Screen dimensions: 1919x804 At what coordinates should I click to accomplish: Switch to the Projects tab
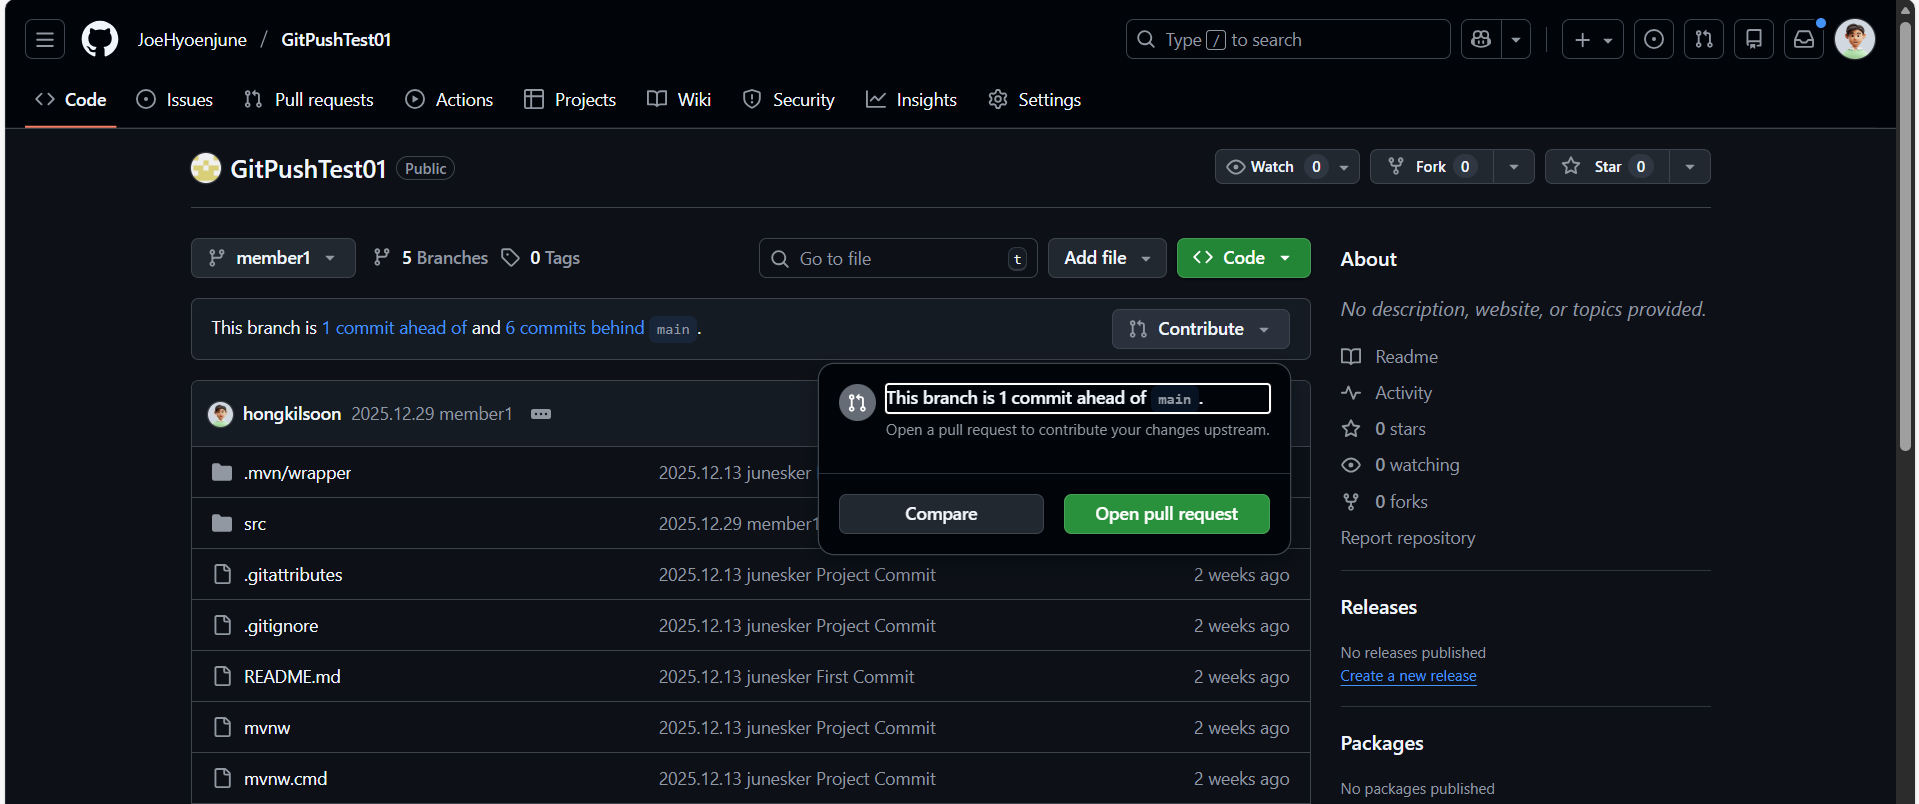pos(570,100)
